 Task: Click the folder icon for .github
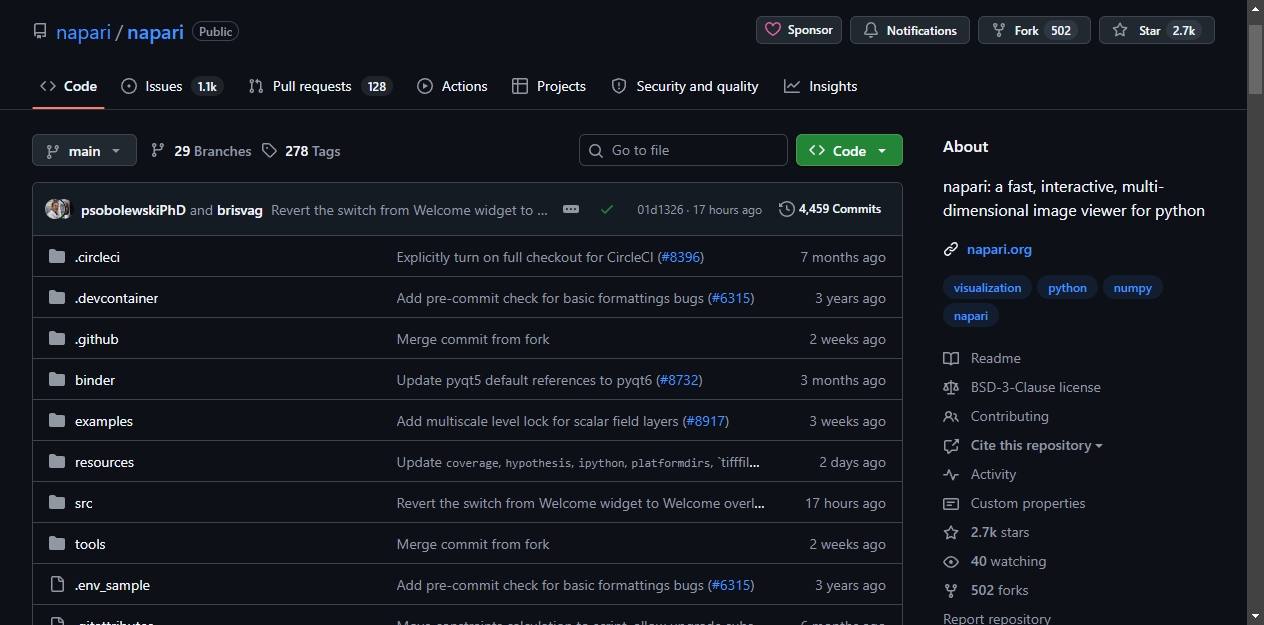pyautogui.click(x=57, y=339)
